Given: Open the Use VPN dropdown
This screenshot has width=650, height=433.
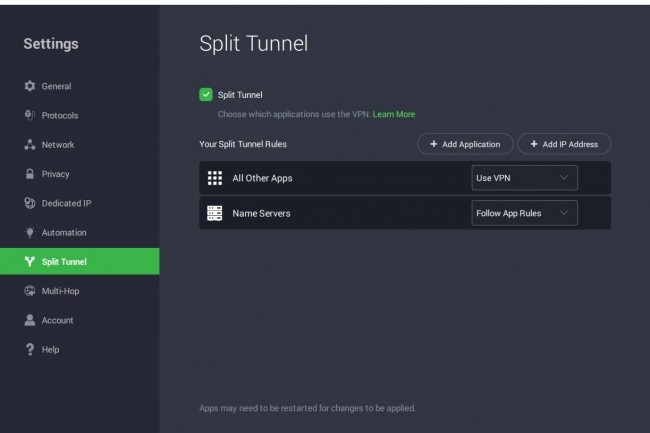Looking at the screenshot, I should (524, 178).
